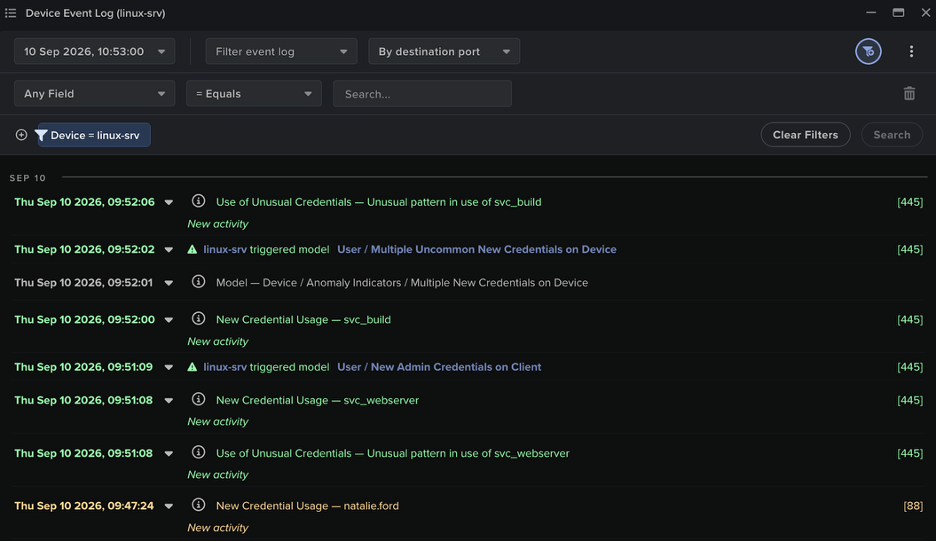
Task: Click warning triangle on New Admin Credentials event
Action: [x=192, y=367]
